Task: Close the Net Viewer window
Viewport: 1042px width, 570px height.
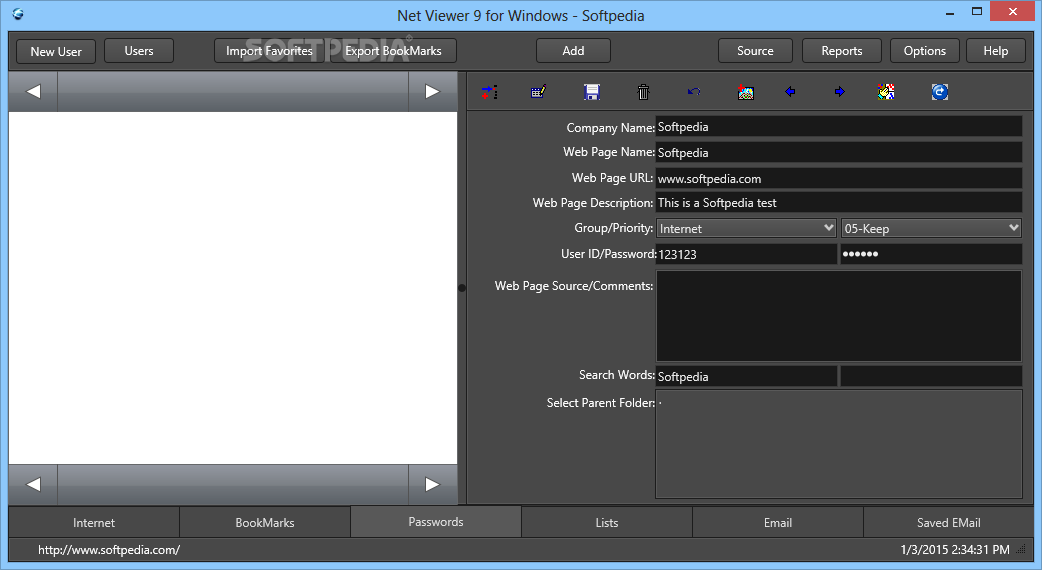Action: (1013, 12)
